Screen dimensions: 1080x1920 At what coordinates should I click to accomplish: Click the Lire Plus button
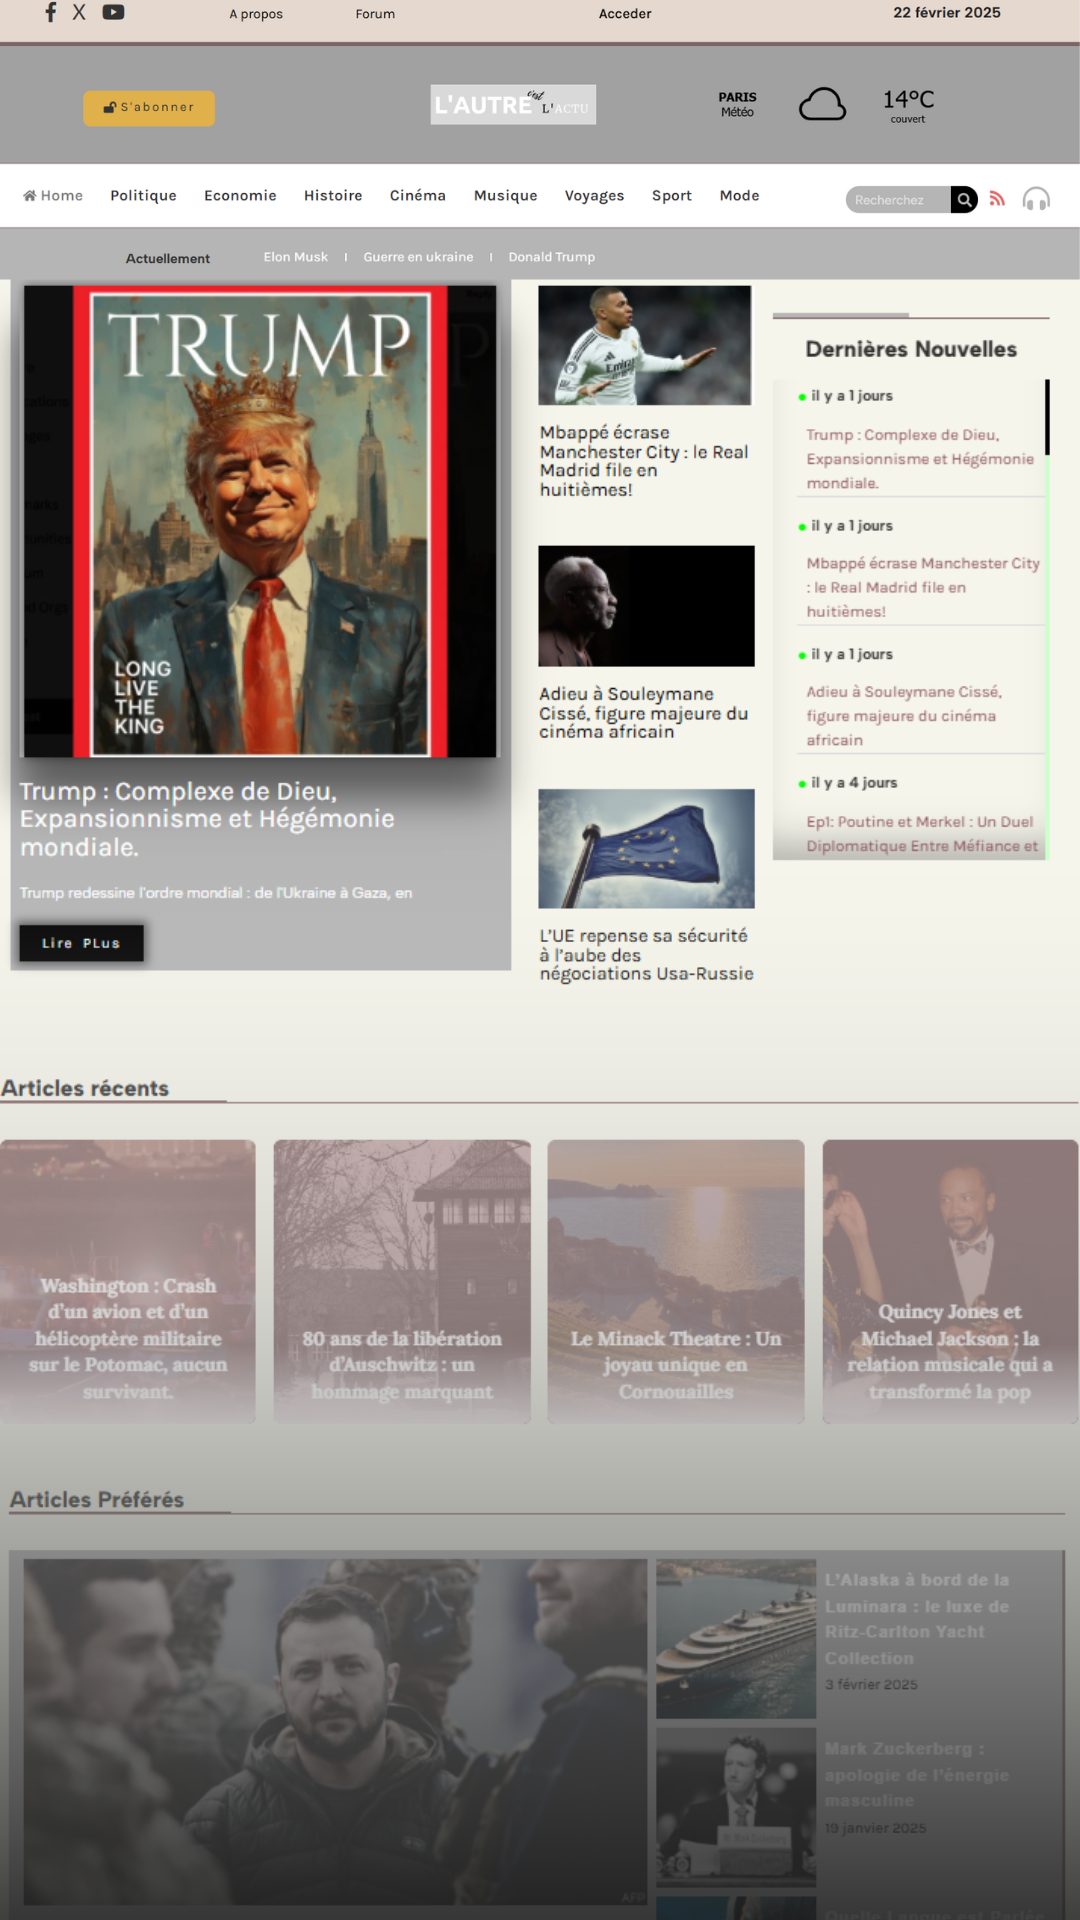tap(82, 943)
